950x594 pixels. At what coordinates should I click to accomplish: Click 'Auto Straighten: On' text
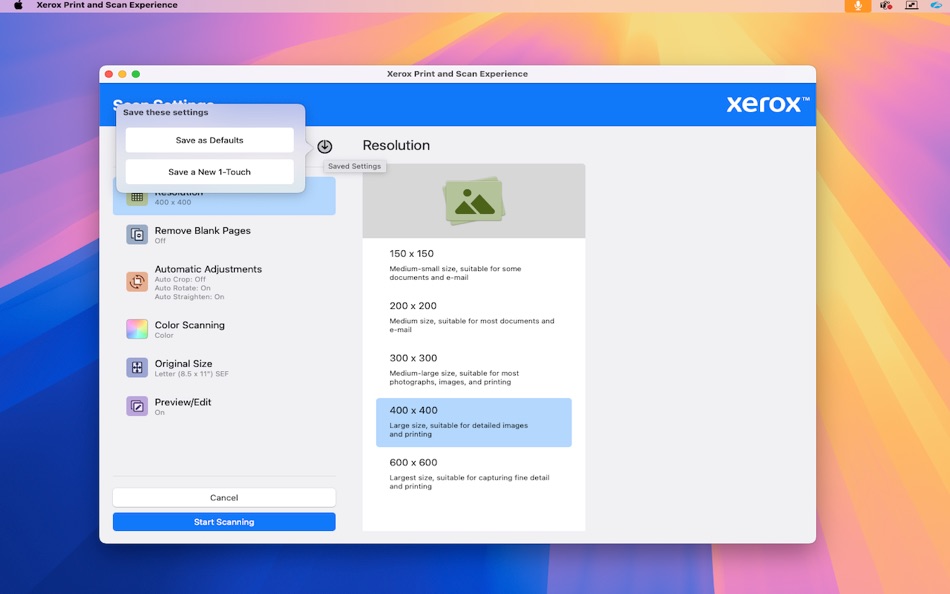click(x=189, y=297)
